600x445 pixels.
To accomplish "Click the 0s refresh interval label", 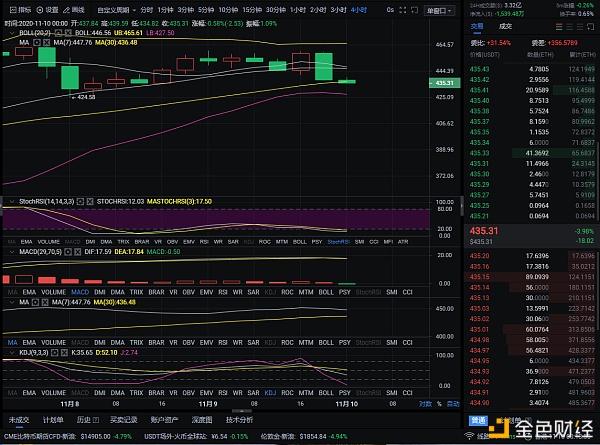I will coord(390,10).
